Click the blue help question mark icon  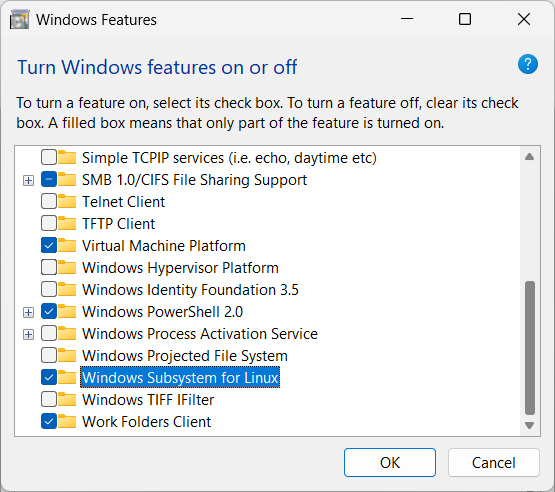[x=527, y=64]
